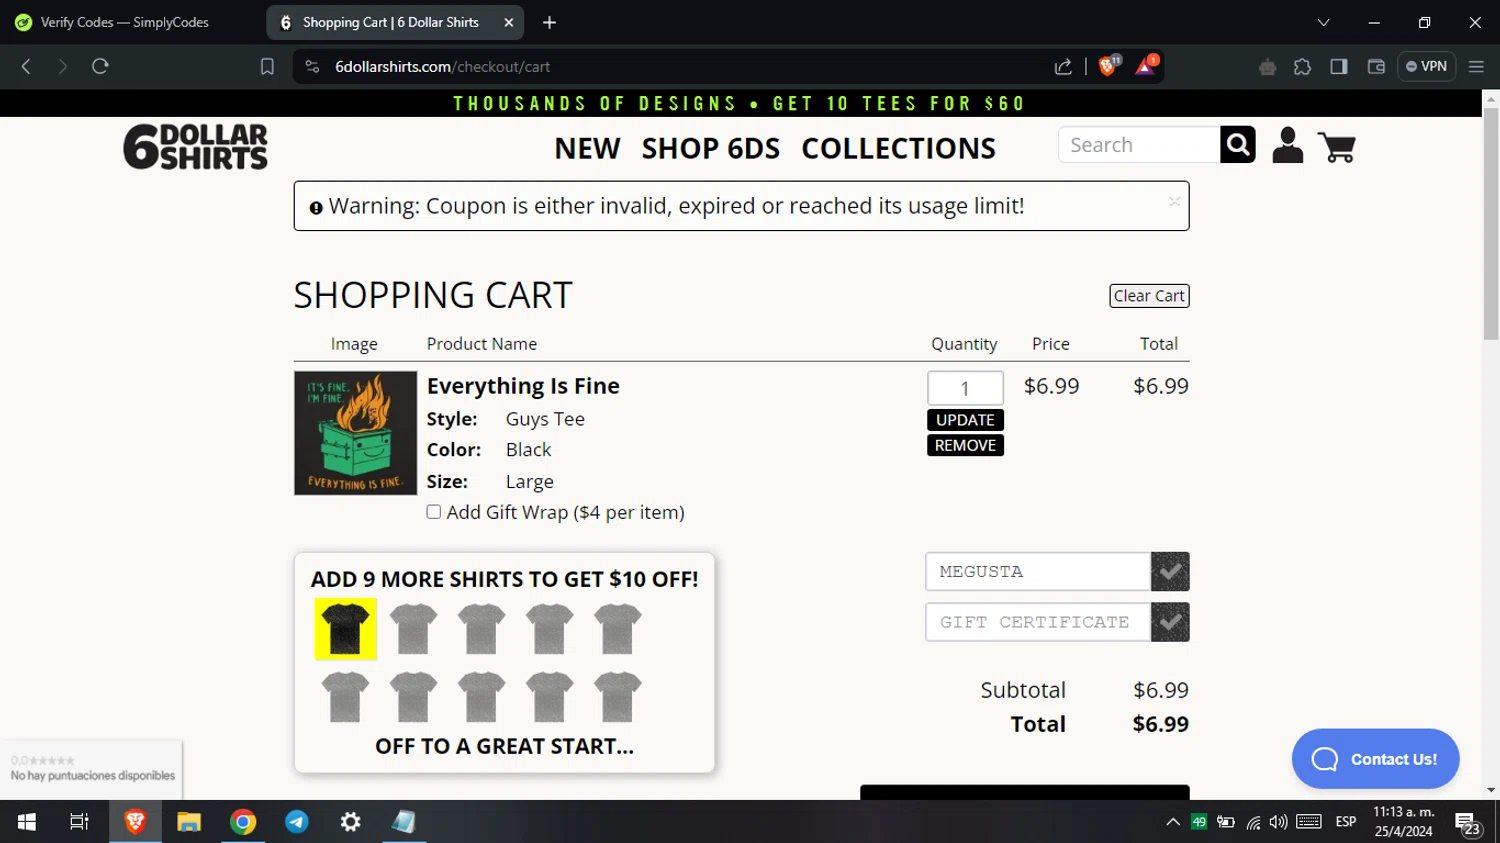Screen dimensions: 1500x843
Task: Open the notification center icon
Action: (x=1467, y=824)
